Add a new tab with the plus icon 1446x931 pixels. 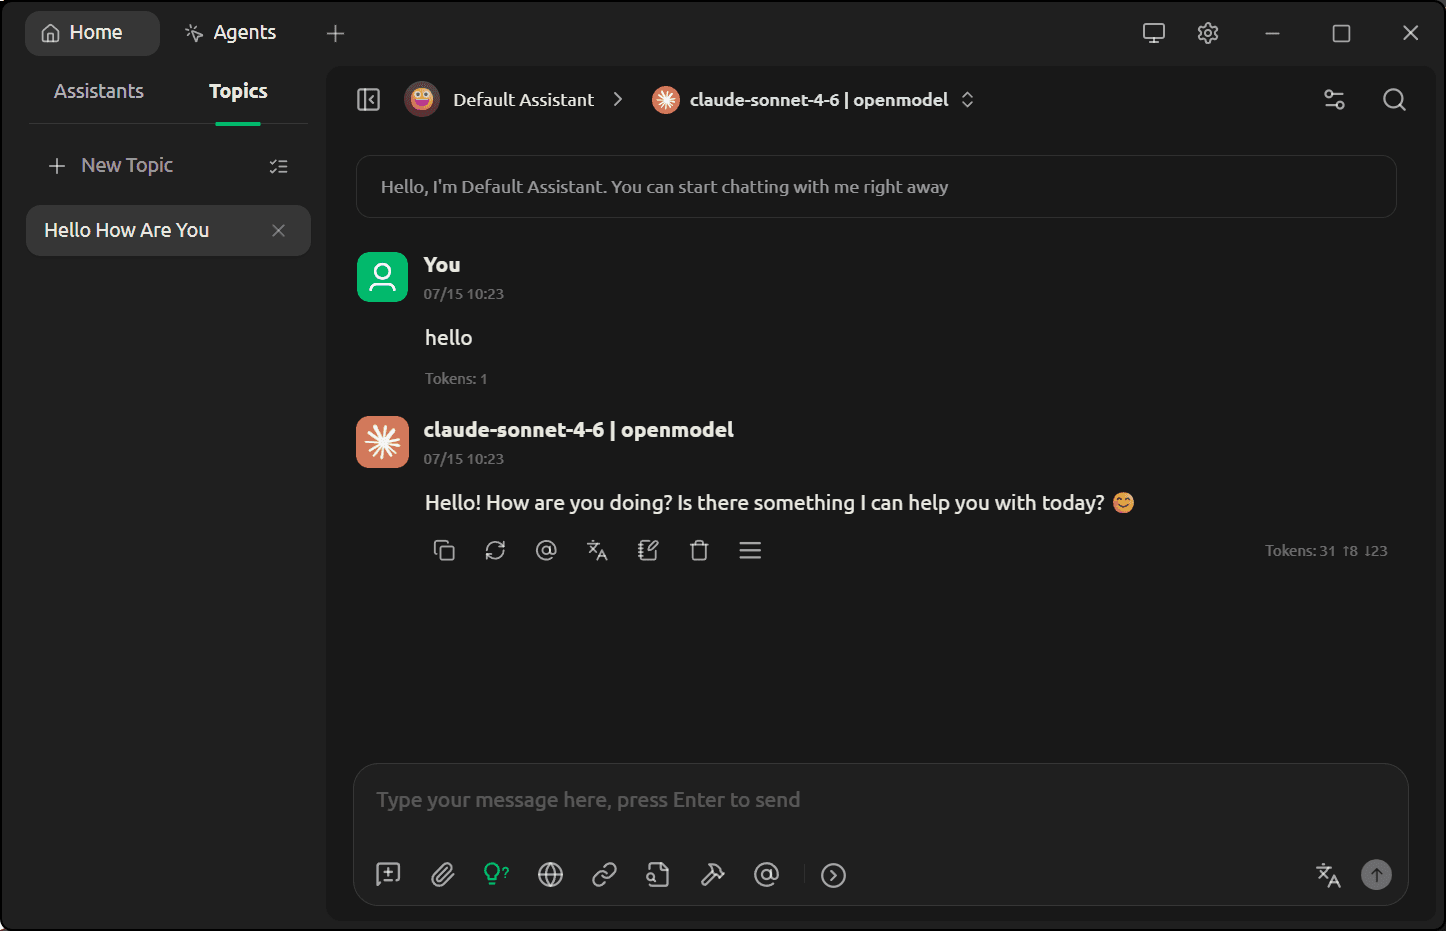tap(335, 33)
